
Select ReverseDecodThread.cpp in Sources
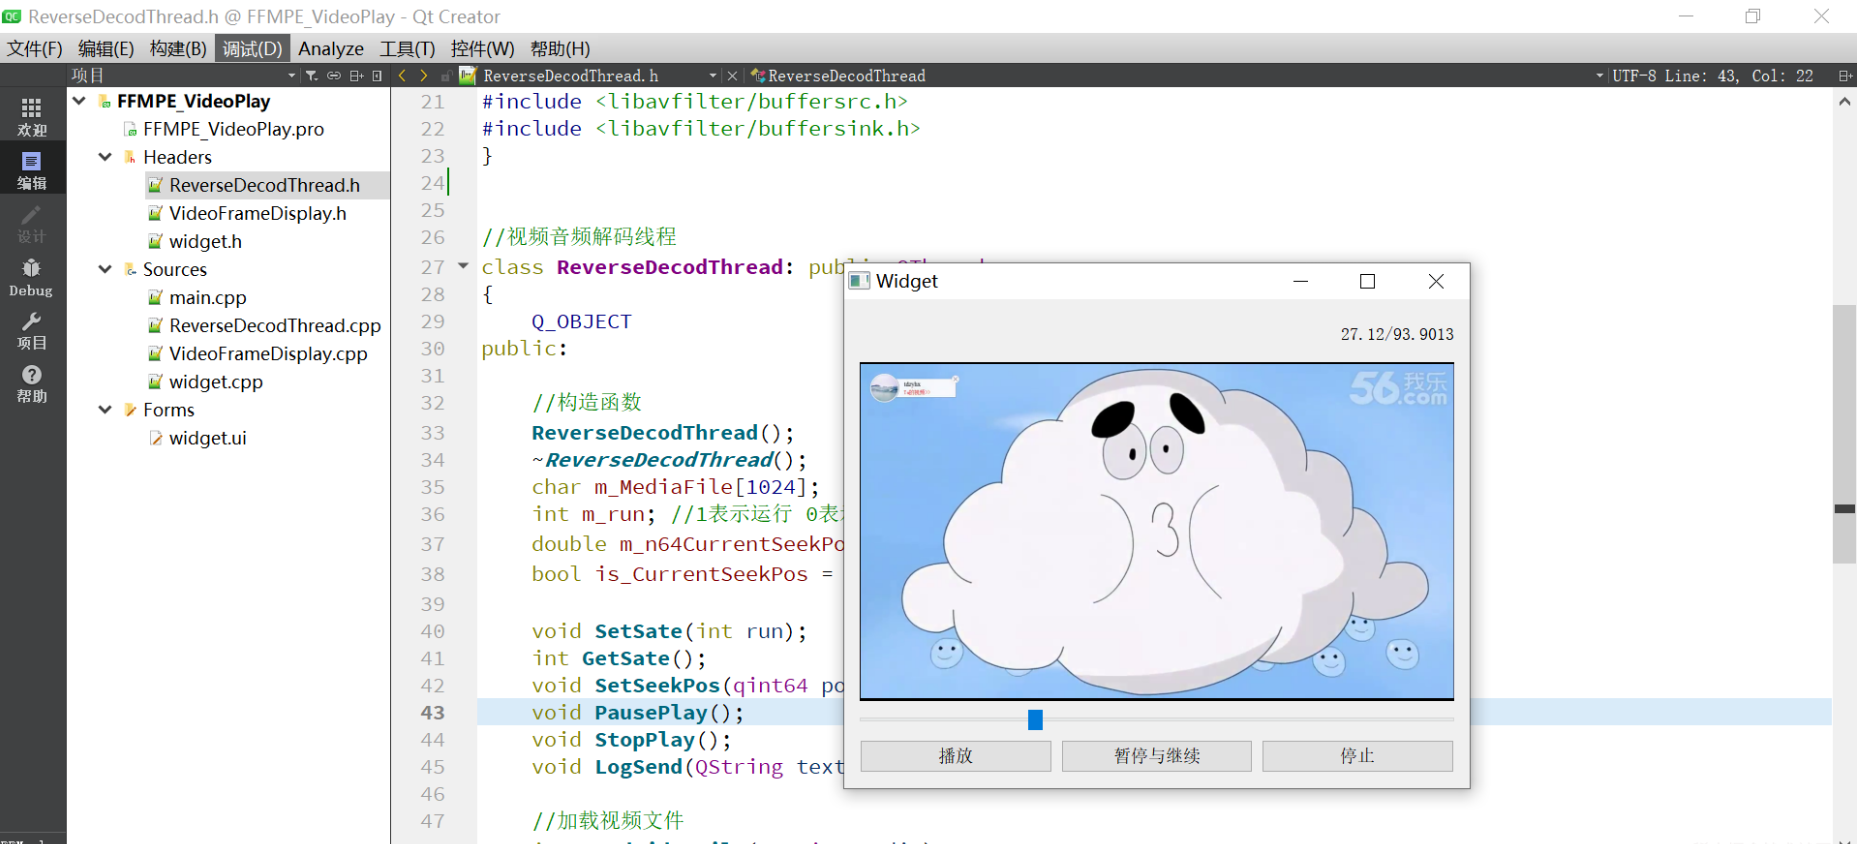(275, 325)
